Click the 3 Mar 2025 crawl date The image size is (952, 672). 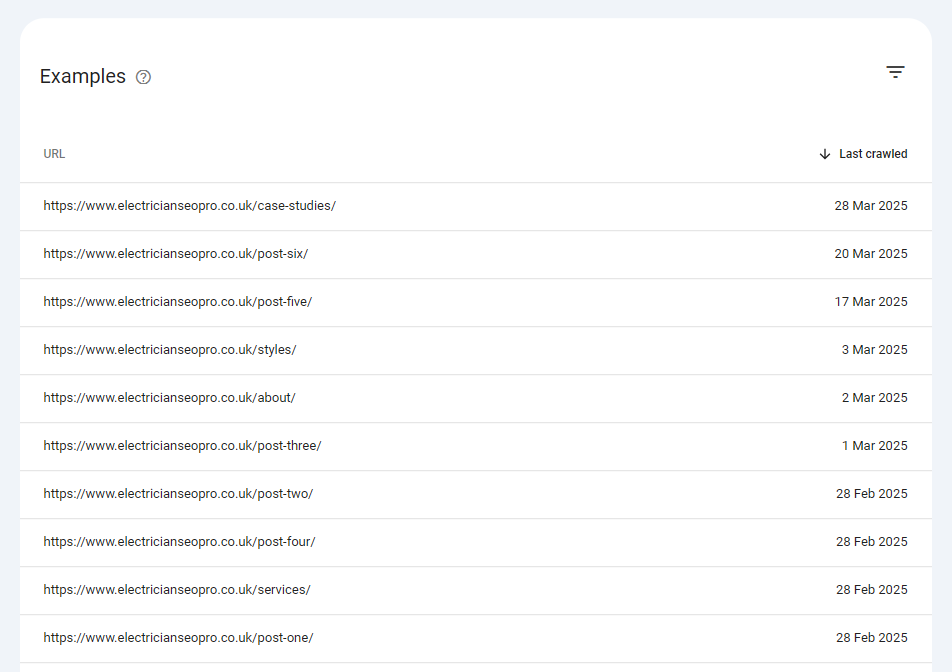click(874, 350)
